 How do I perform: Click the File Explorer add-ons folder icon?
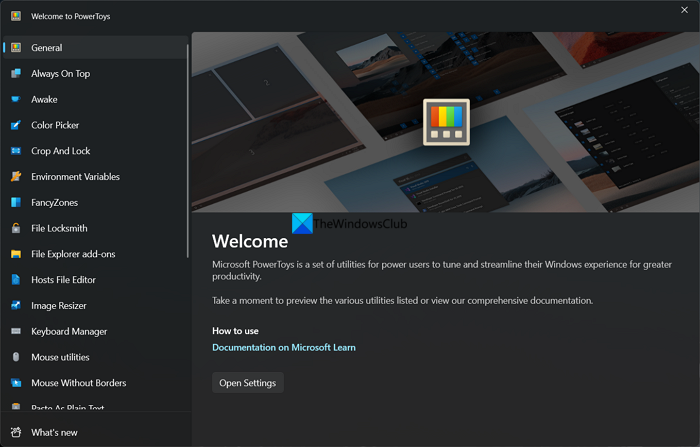16,254
